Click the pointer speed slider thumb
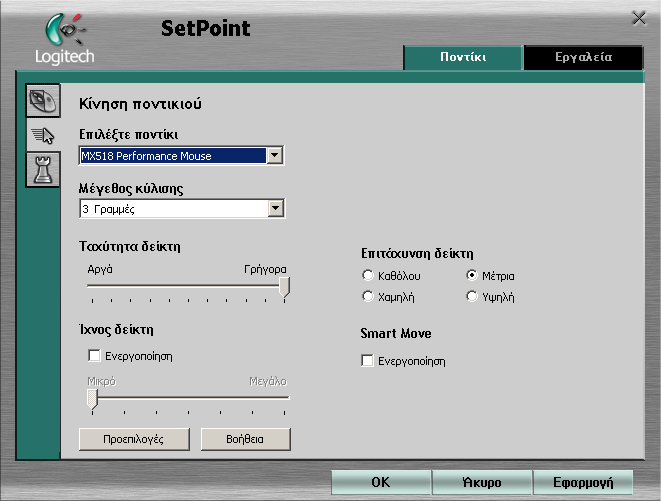Image resolution: width=661 pixels, height=501 pixels. (285, 287)
